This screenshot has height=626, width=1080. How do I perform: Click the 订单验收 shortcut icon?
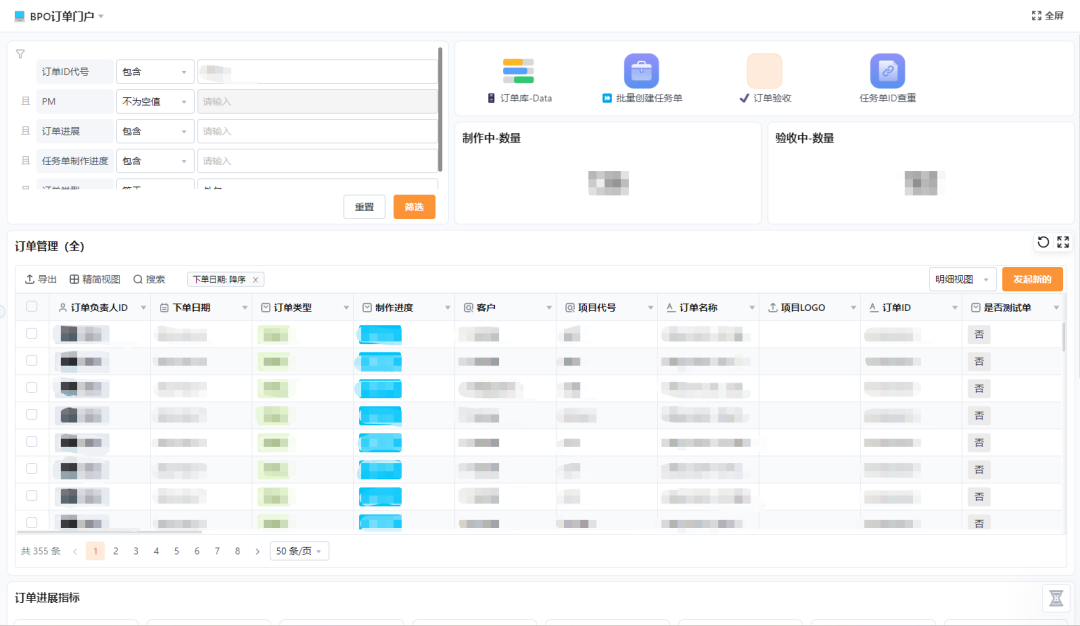(x=764, y=71)
